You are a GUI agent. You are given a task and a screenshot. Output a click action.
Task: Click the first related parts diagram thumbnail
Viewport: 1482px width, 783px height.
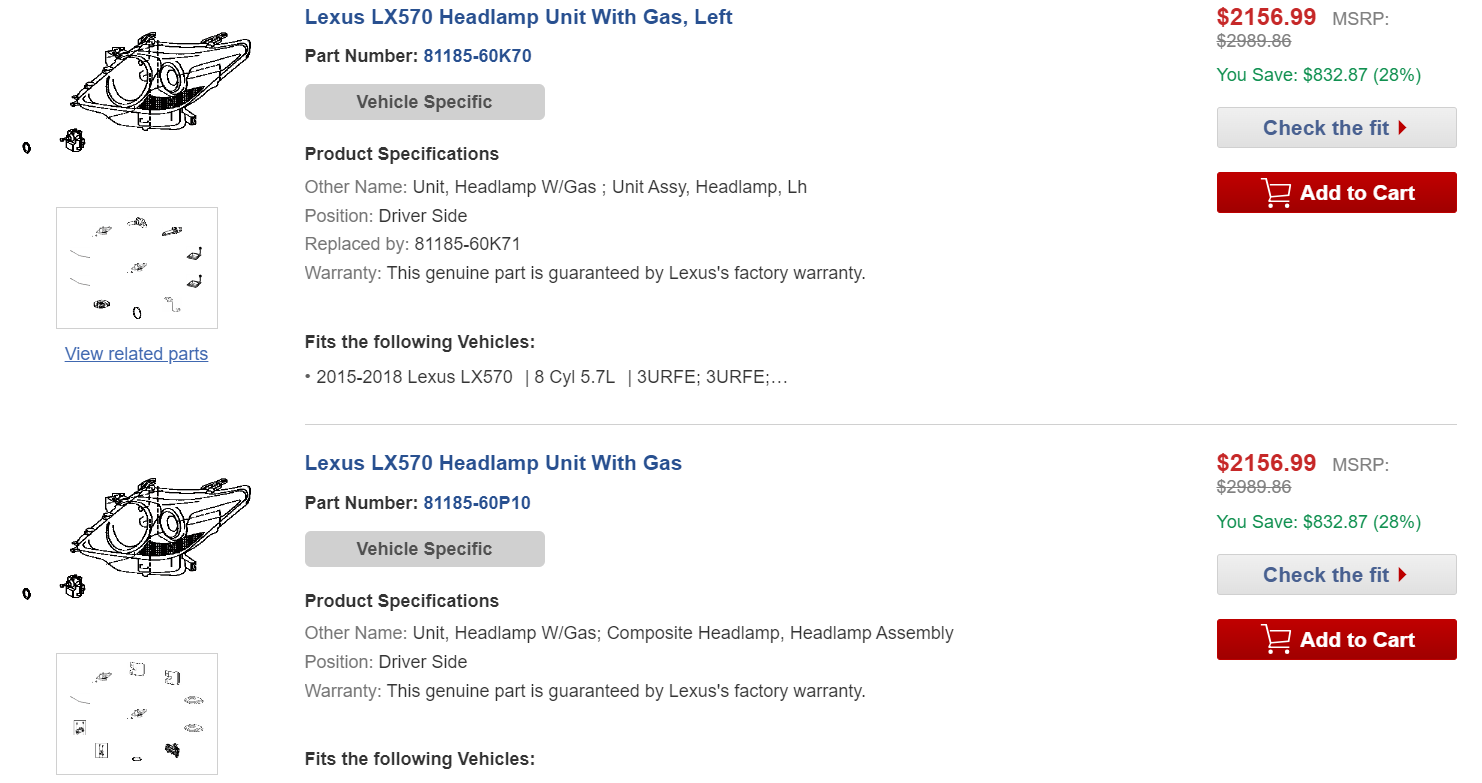click(137, 268)
